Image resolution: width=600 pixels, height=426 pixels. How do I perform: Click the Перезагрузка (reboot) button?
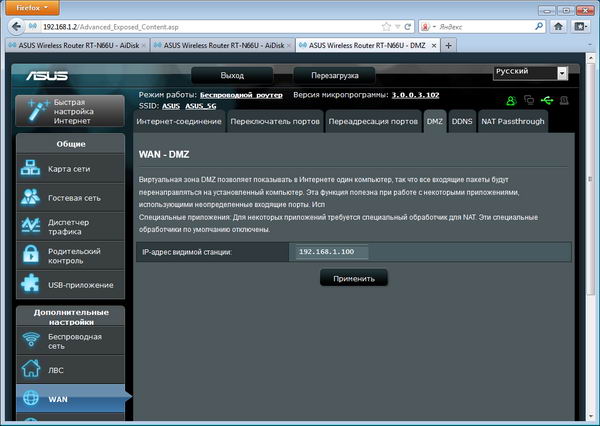(x=334, y=75)
